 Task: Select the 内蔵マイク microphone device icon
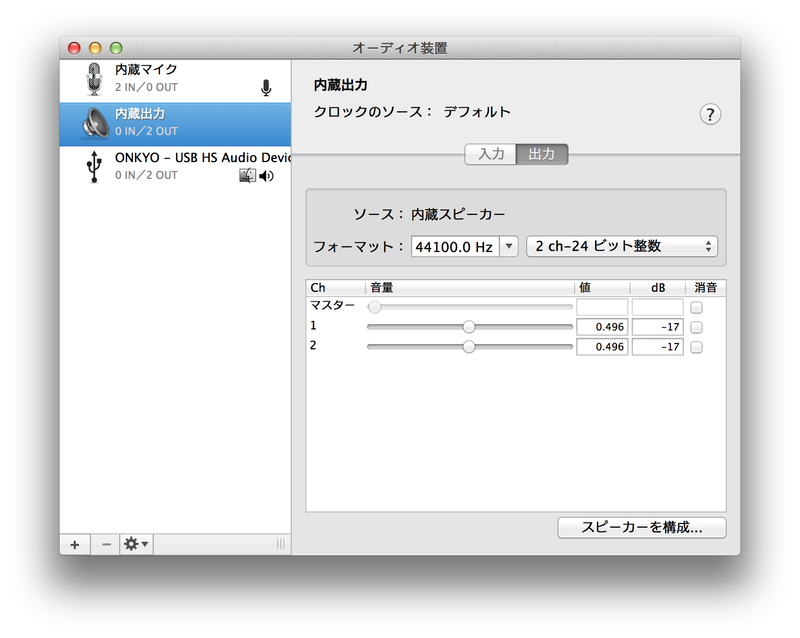pos(94,79)
